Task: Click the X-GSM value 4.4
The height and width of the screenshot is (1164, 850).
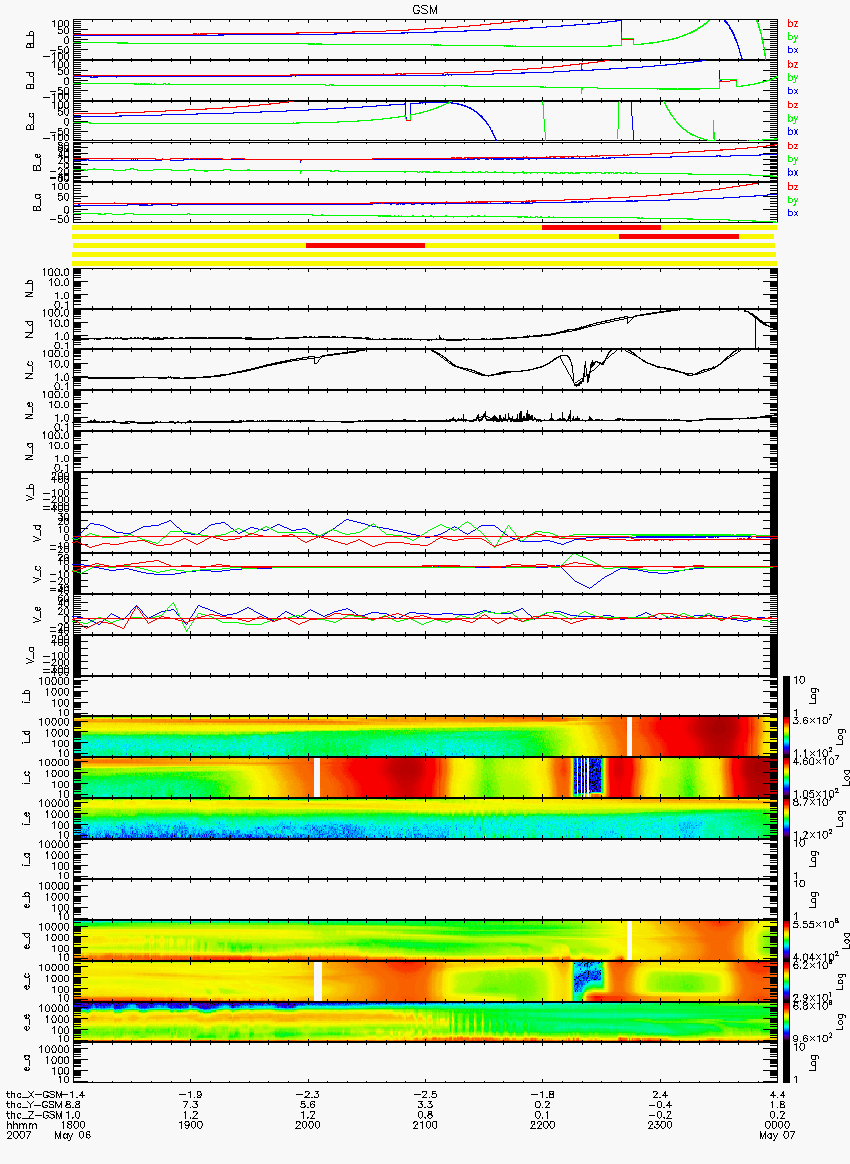Action: tap(778, 1095)
